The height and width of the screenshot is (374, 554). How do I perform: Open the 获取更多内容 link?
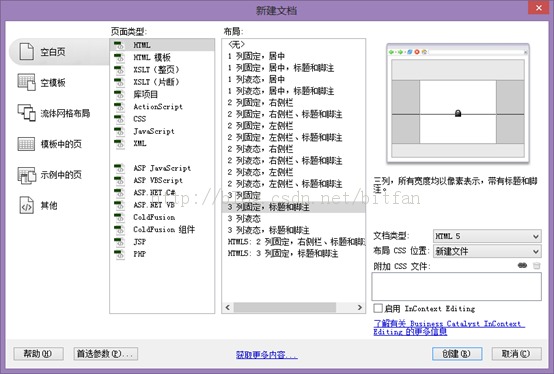[267, 355]
